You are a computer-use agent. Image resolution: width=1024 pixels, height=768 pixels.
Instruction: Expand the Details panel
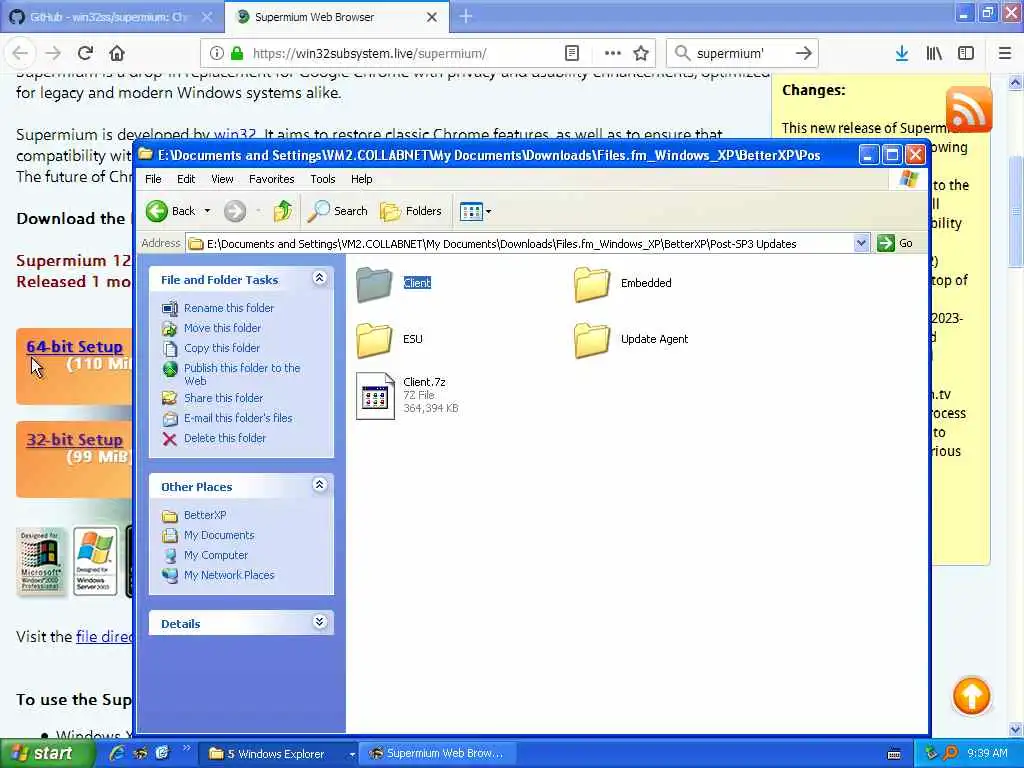point(319,622)
